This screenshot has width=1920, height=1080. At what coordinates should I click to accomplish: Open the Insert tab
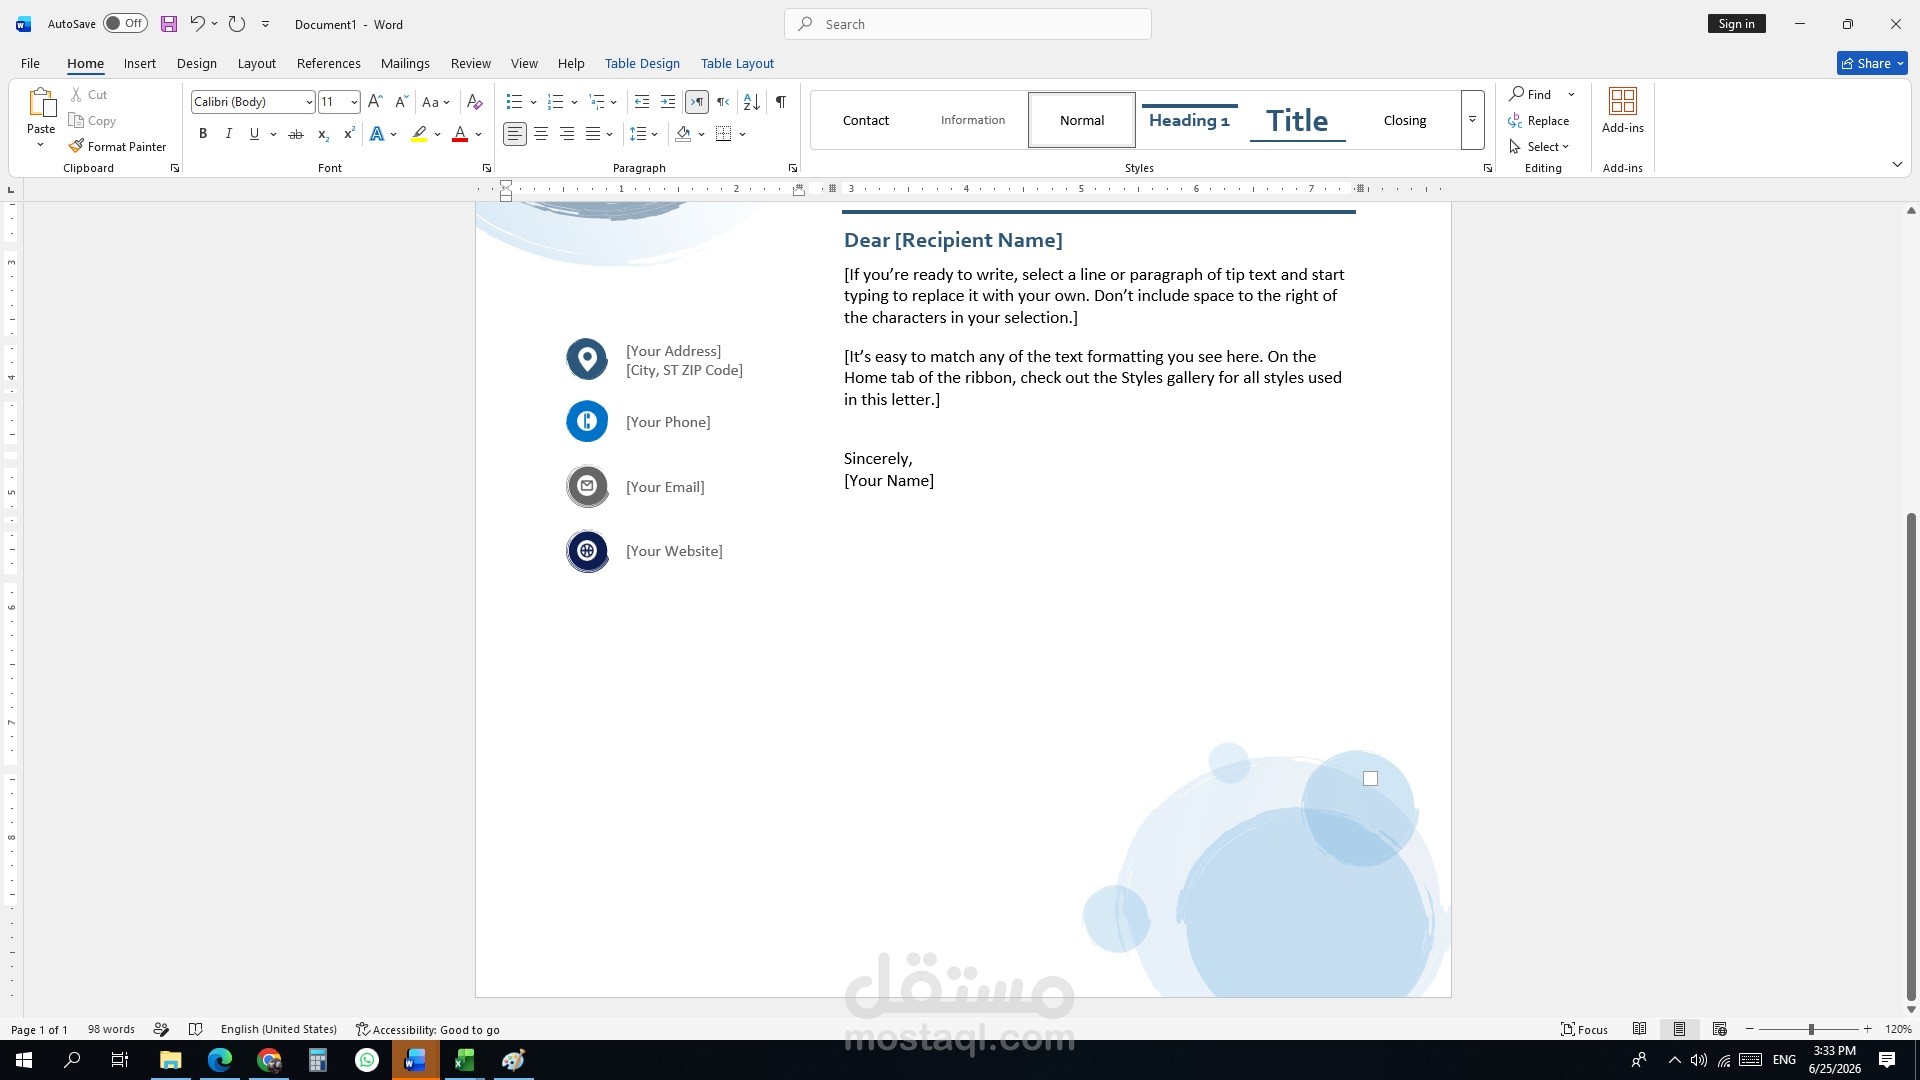coord(140,63)
